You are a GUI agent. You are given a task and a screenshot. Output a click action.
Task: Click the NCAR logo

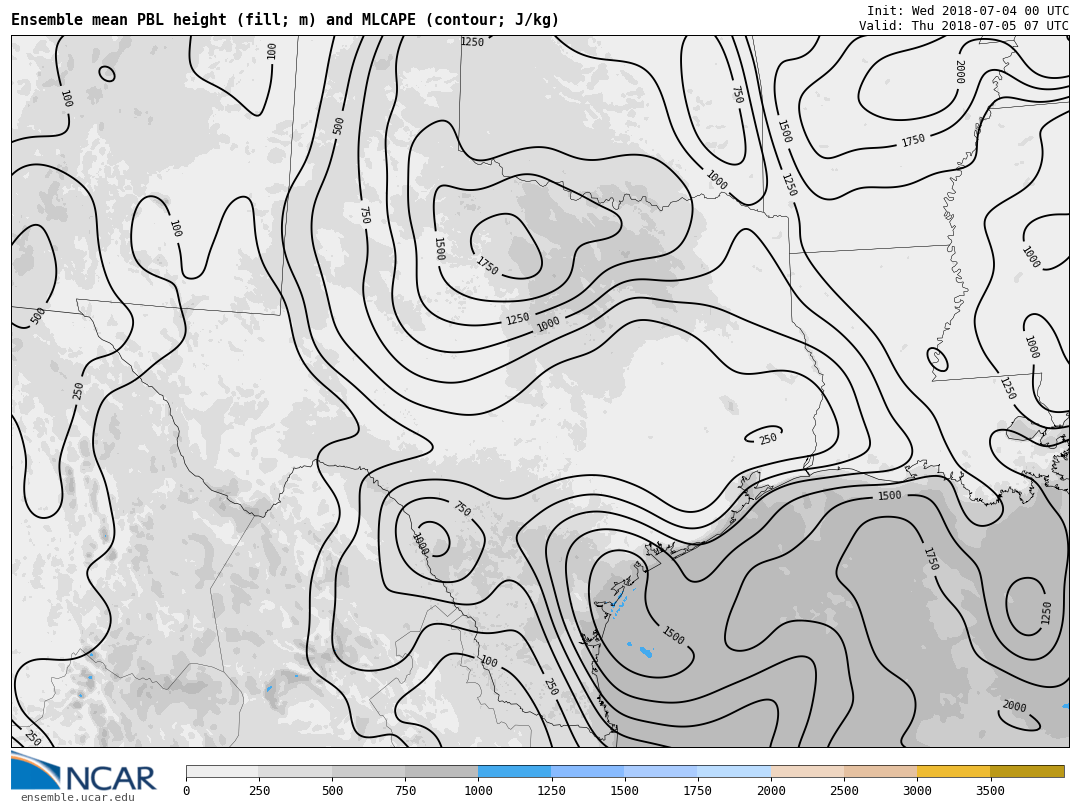pos(83,772)
